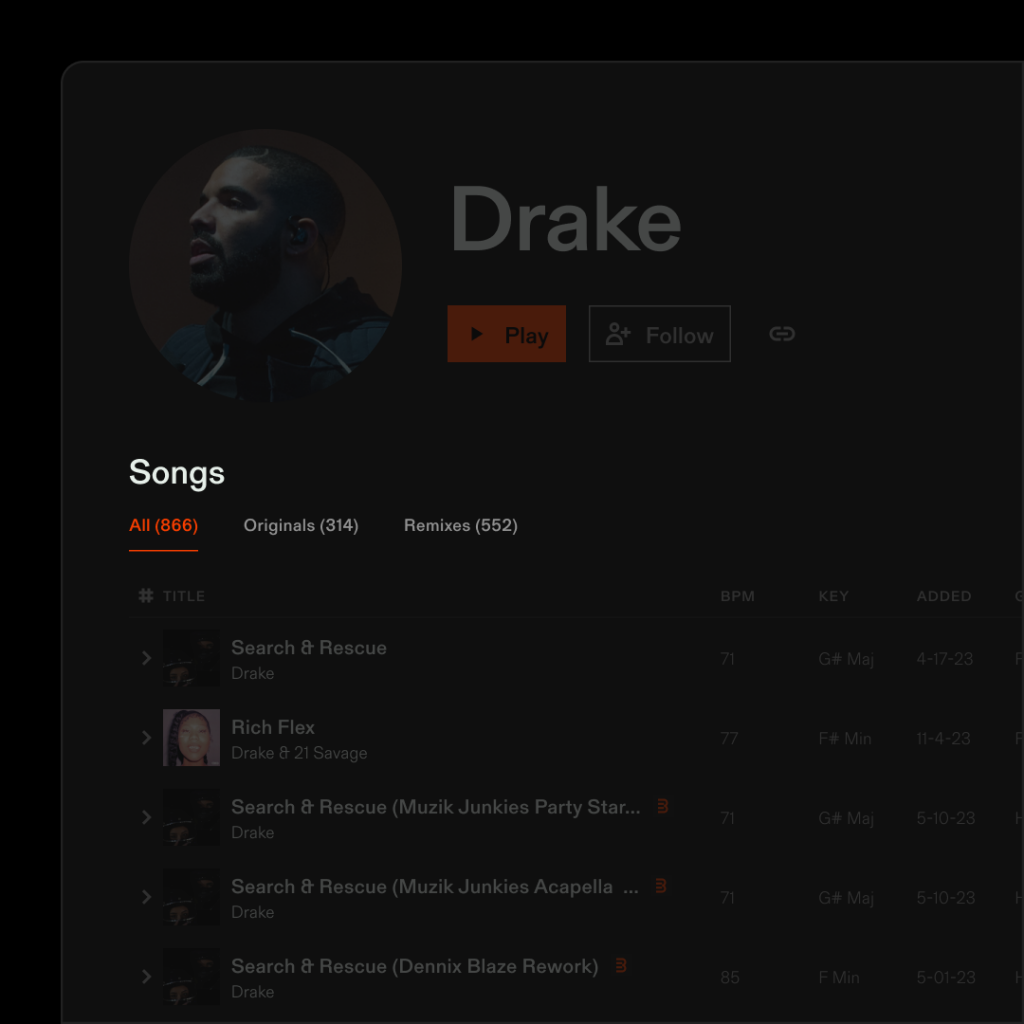Image resolution: width=1024 pixels, height=1024 pixels.
Task: Copy the artist link via chain icon
Action: 782,334
